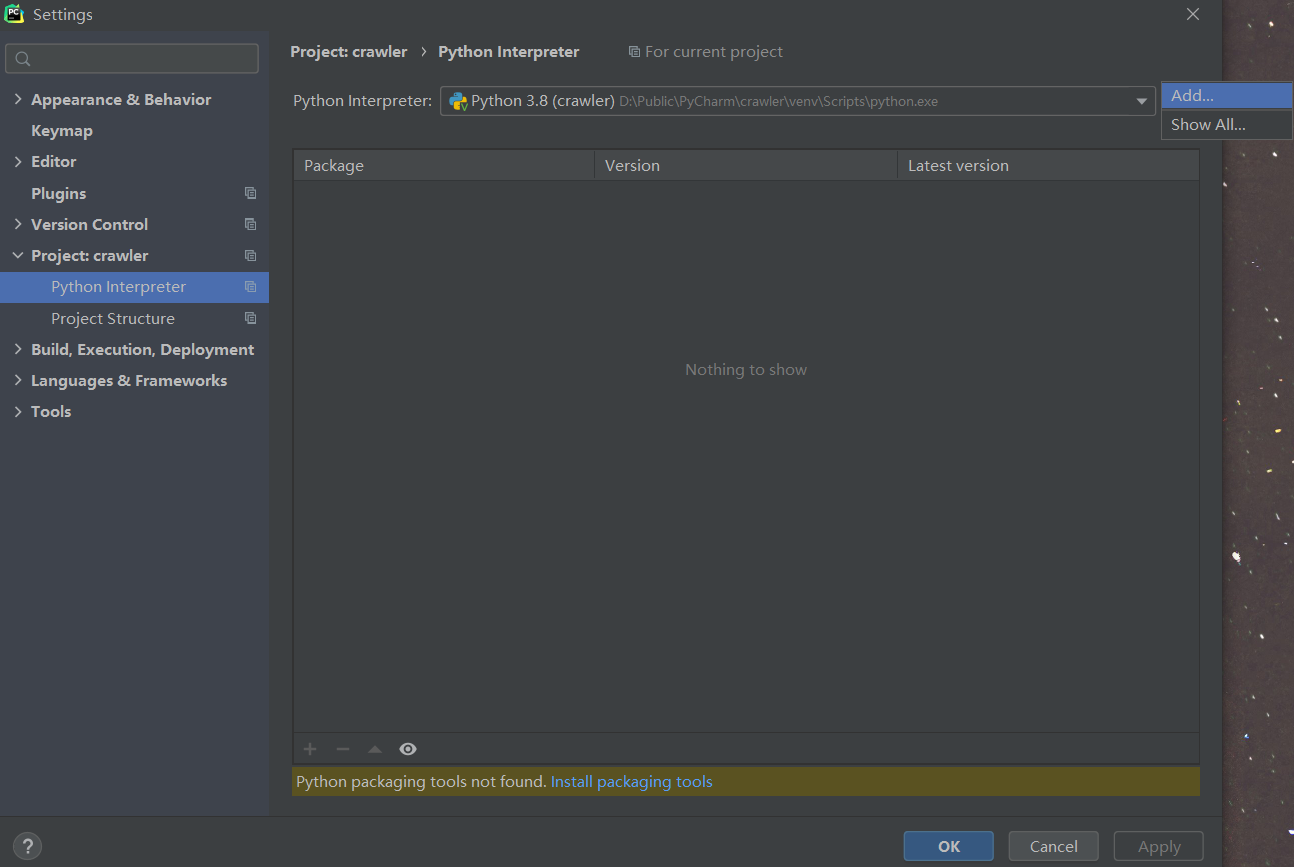1294x867 pixels.
Task: Click the Python logo in interpreter field
Action: (458, 101)
